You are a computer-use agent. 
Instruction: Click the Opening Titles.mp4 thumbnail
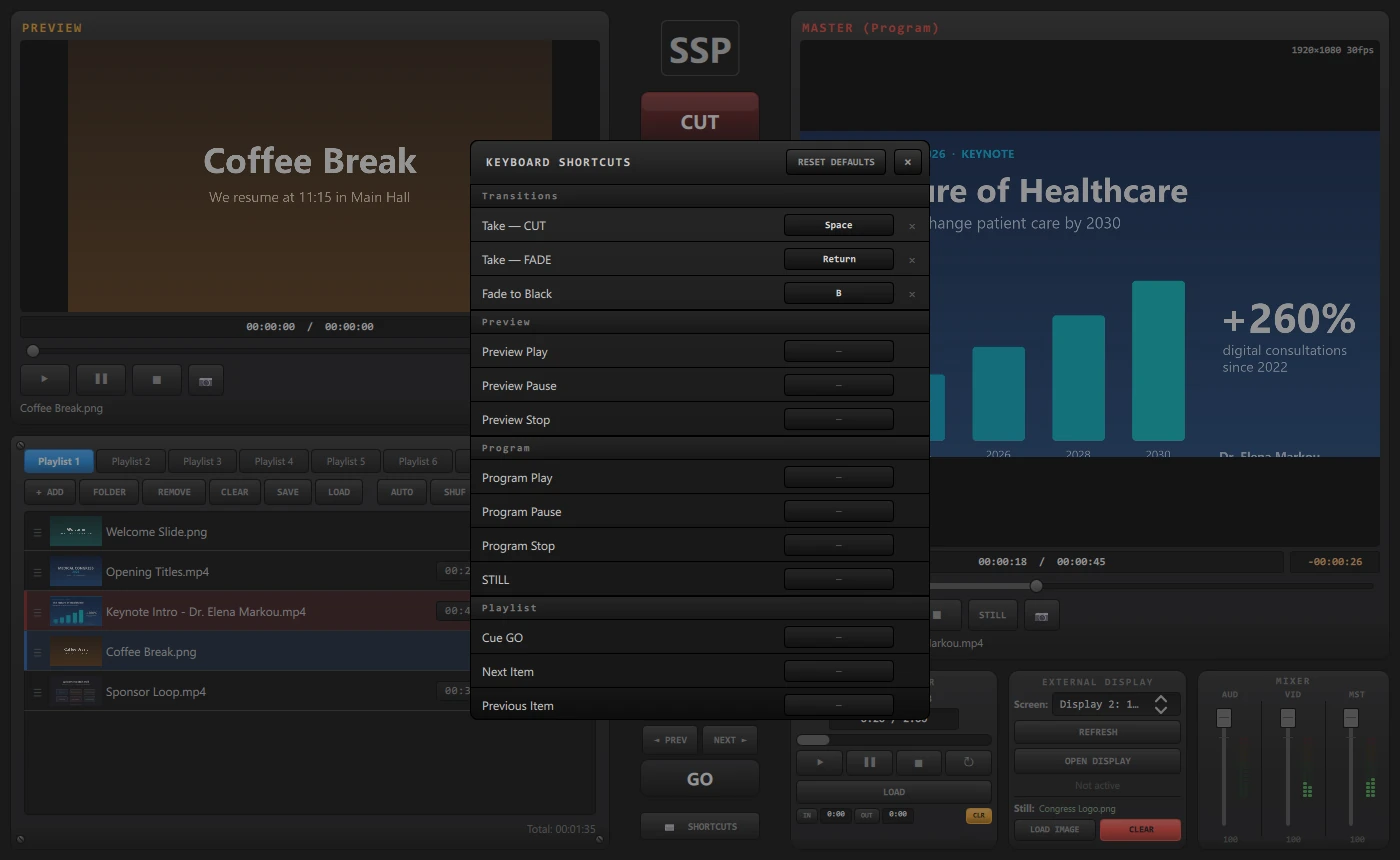[x=76, y=572]
